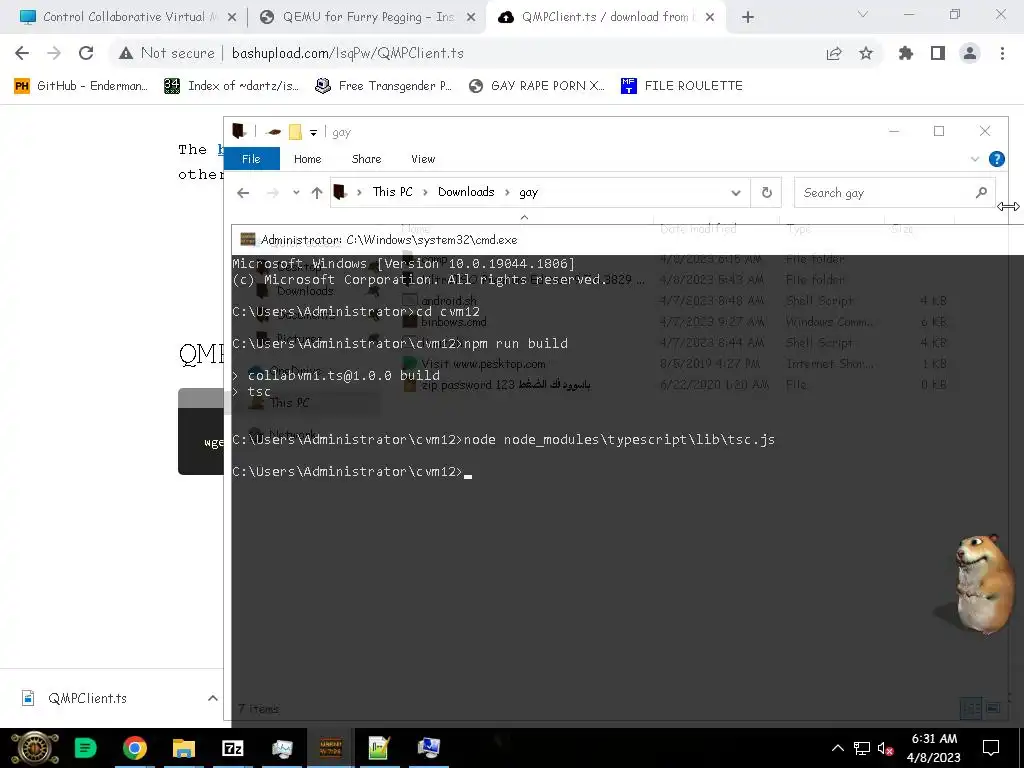Open Explorer help question mark
The width and height of the screenshot is (1024, 768).
(997, 159)
